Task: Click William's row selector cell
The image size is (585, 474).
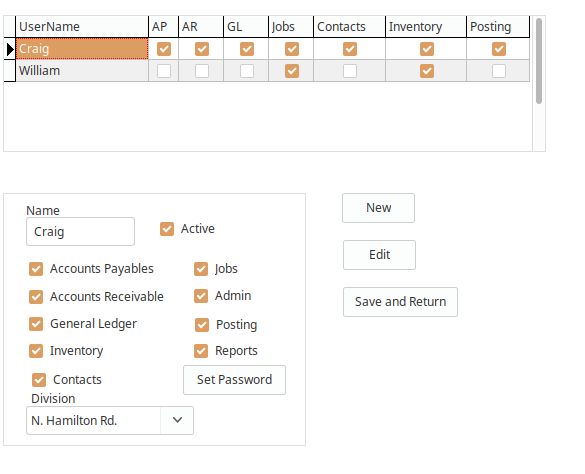Action: 10,71
